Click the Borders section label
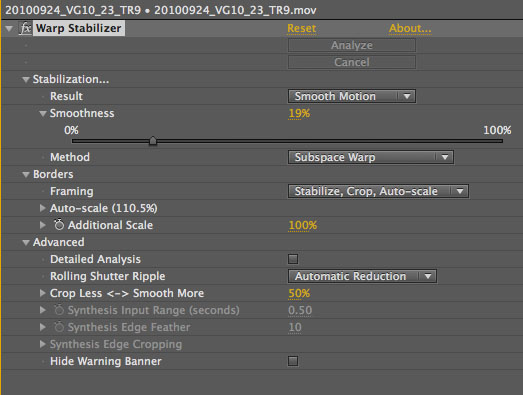 53,174
